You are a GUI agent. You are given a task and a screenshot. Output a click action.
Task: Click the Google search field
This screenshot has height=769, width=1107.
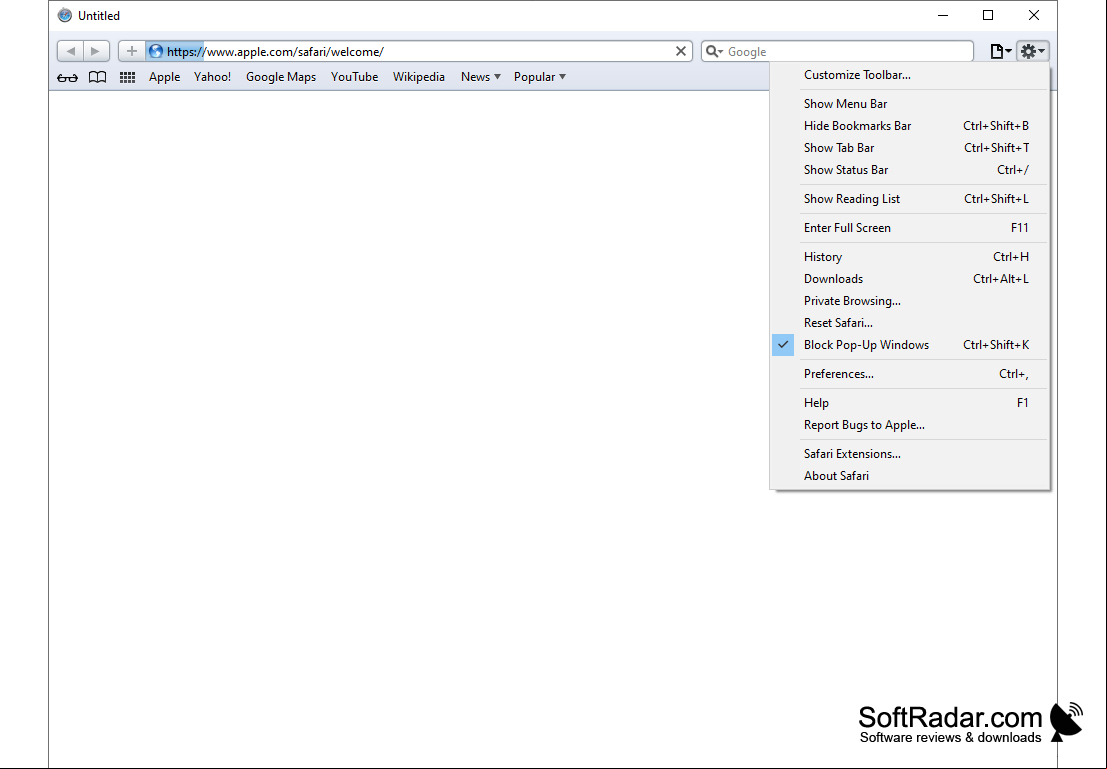click(x=837, y=52)
